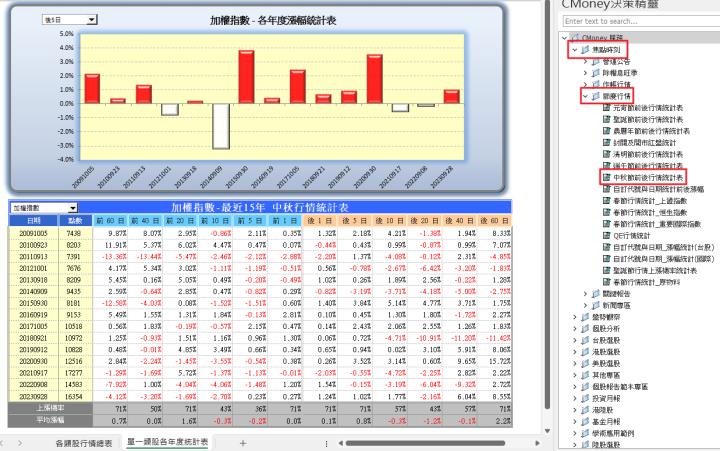Click the horizontal scrollbar's right arrow
Image resolution: width=720 pixels, height=451 pixels.
[x=538, y=443]
